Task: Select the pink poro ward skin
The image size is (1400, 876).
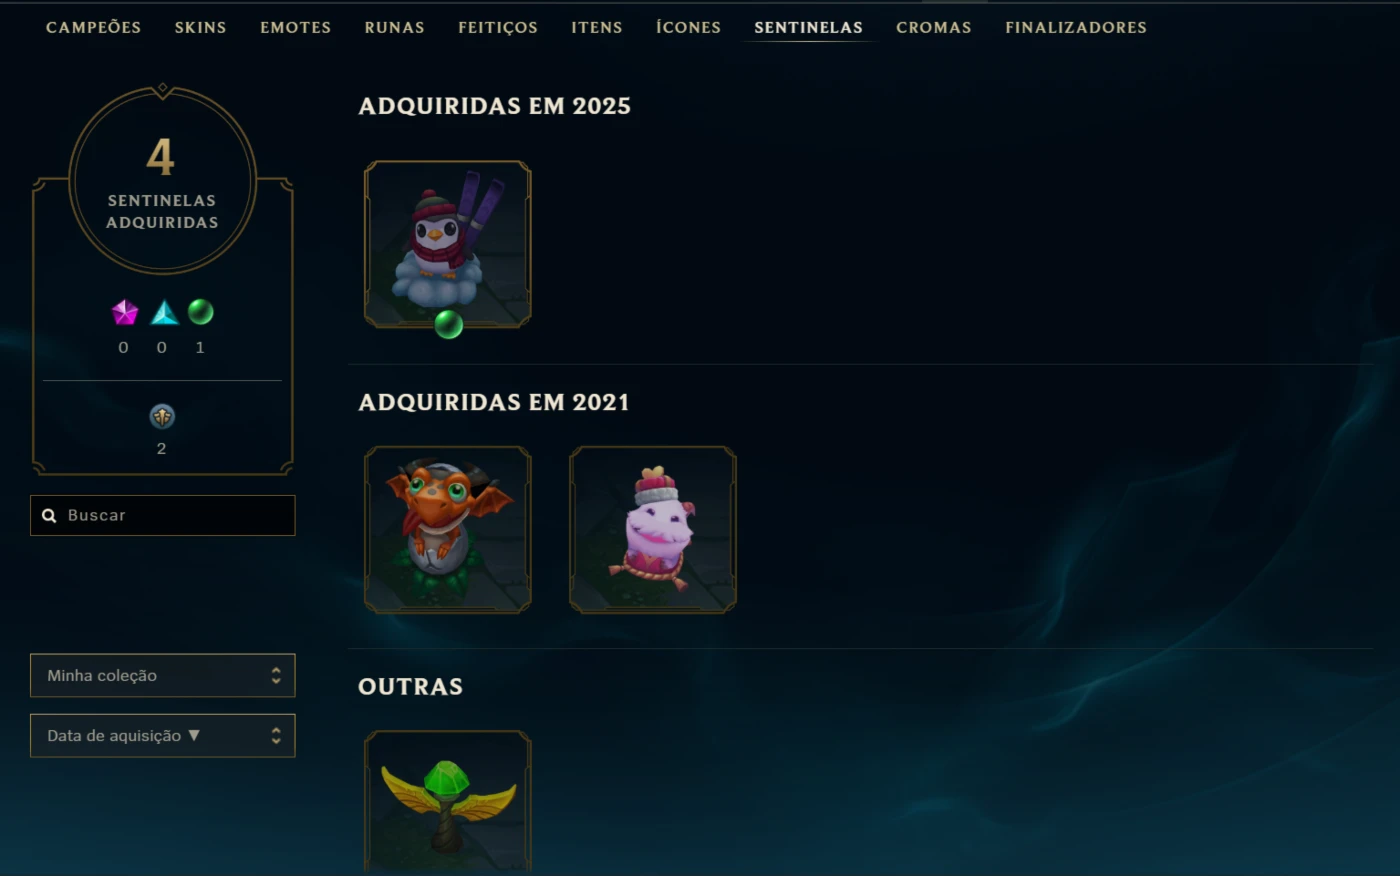Action: tap(653, 529)
